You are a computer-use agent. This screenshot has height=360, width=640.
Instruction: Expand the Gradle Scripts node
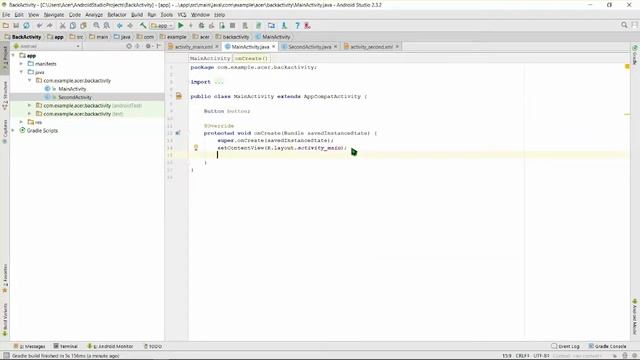pos(13,131)
